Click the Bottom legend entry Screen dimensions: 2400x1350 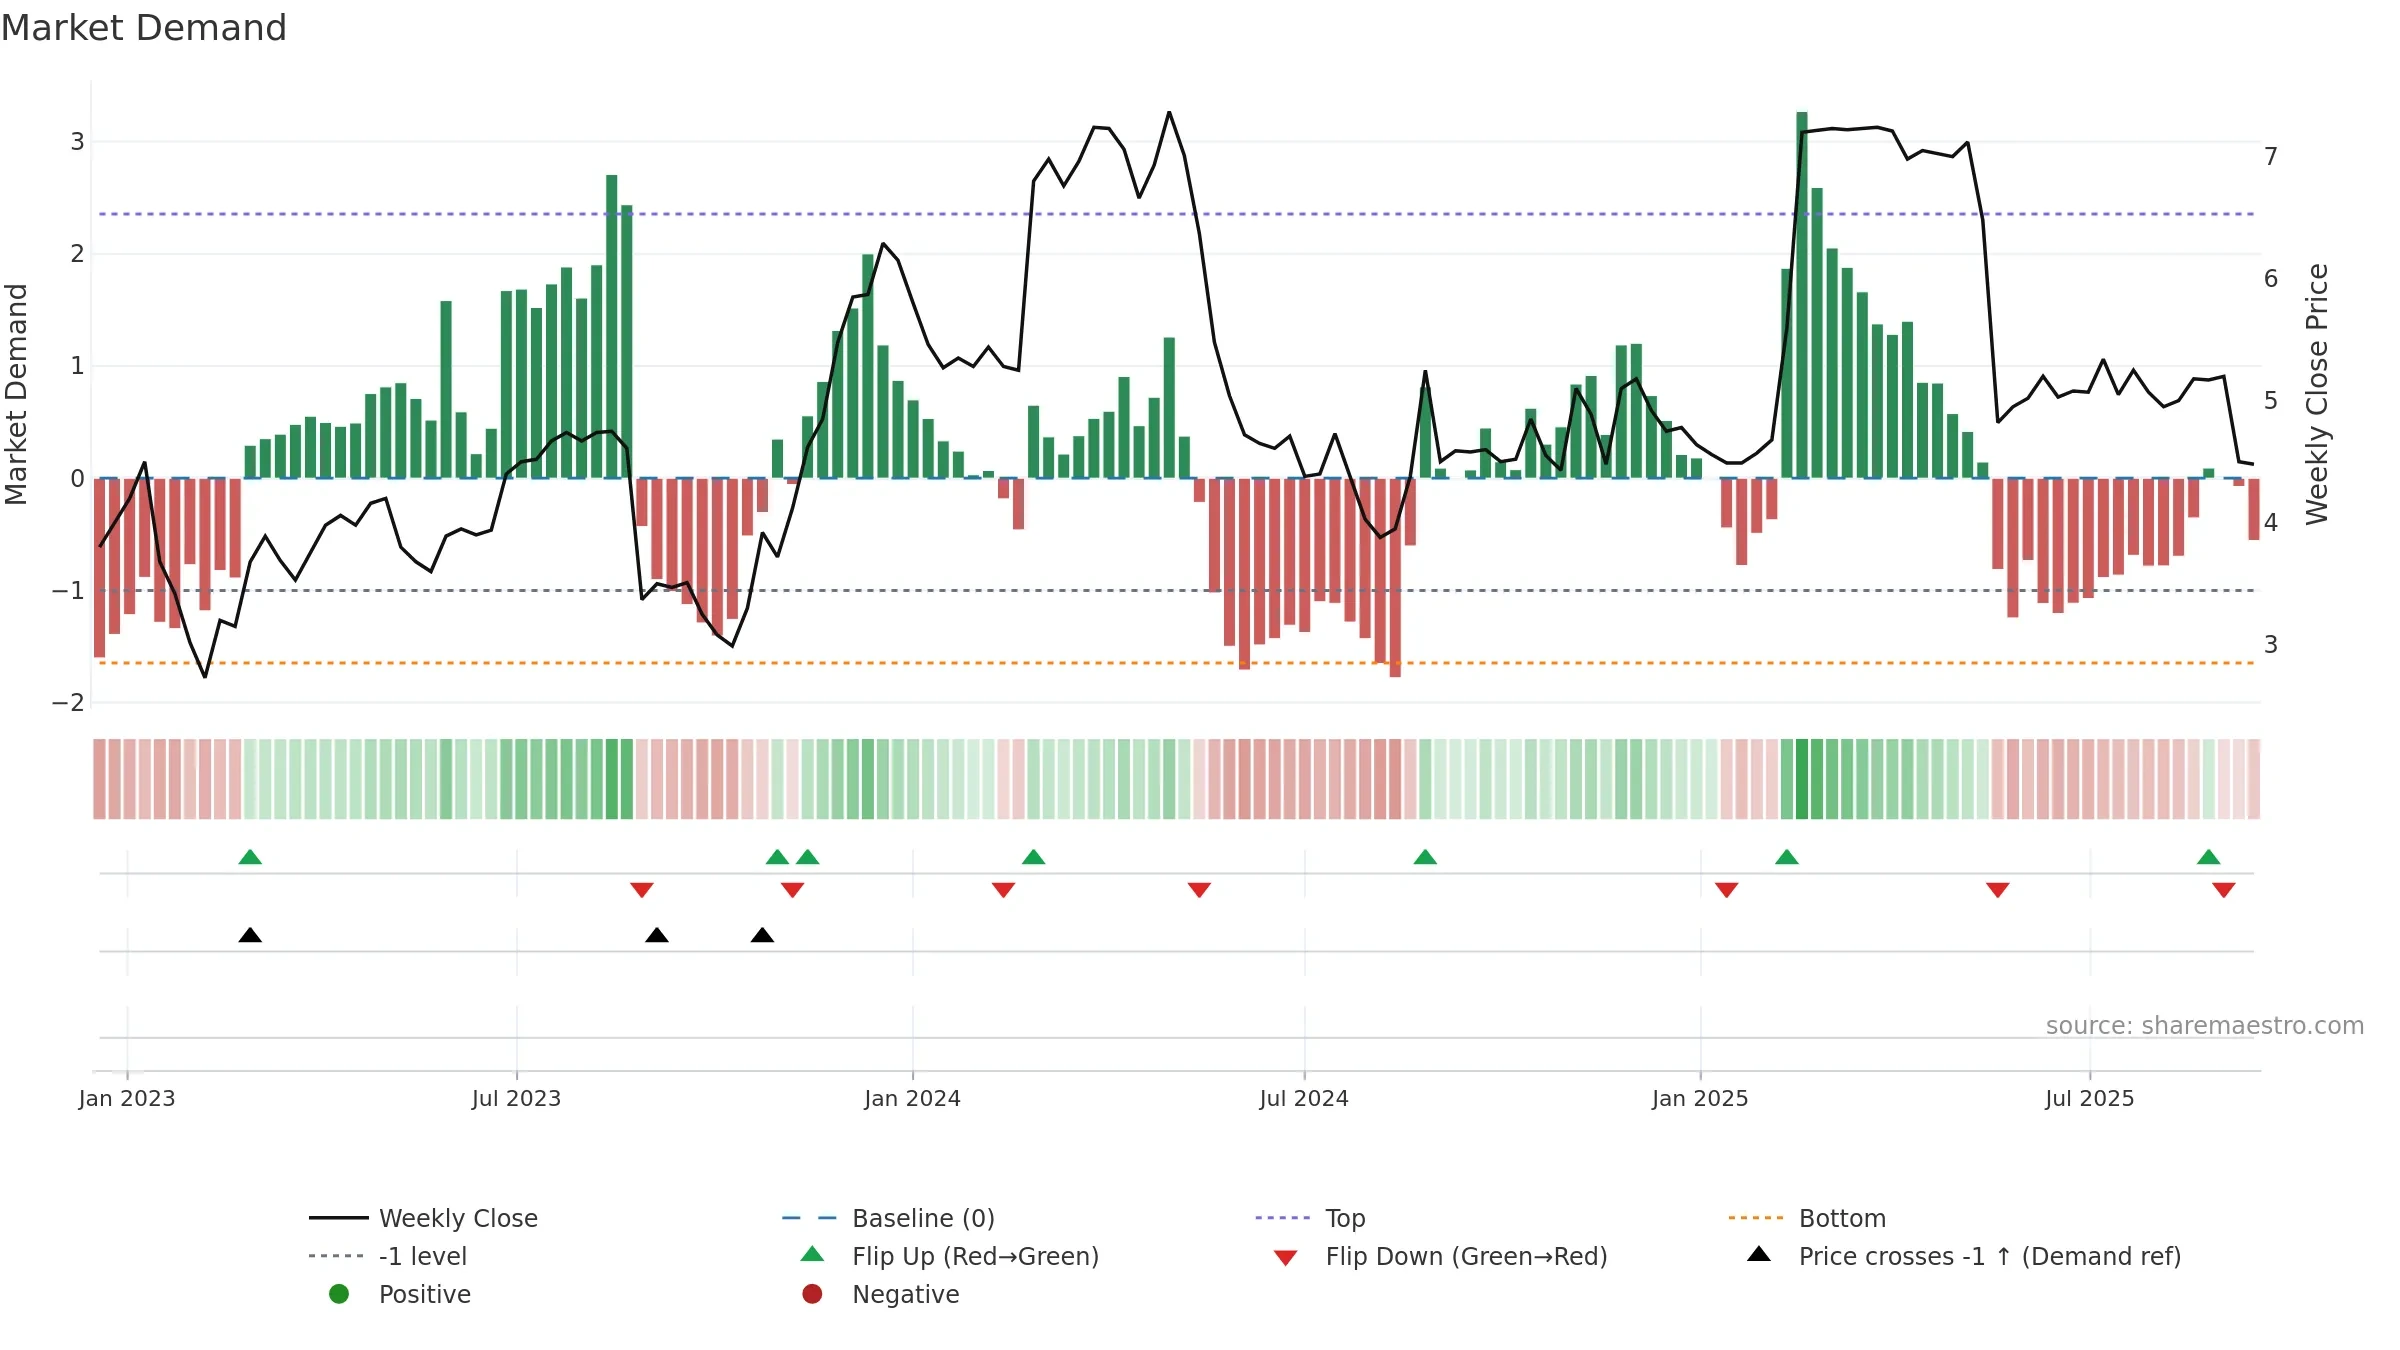click(1807, 1218)
